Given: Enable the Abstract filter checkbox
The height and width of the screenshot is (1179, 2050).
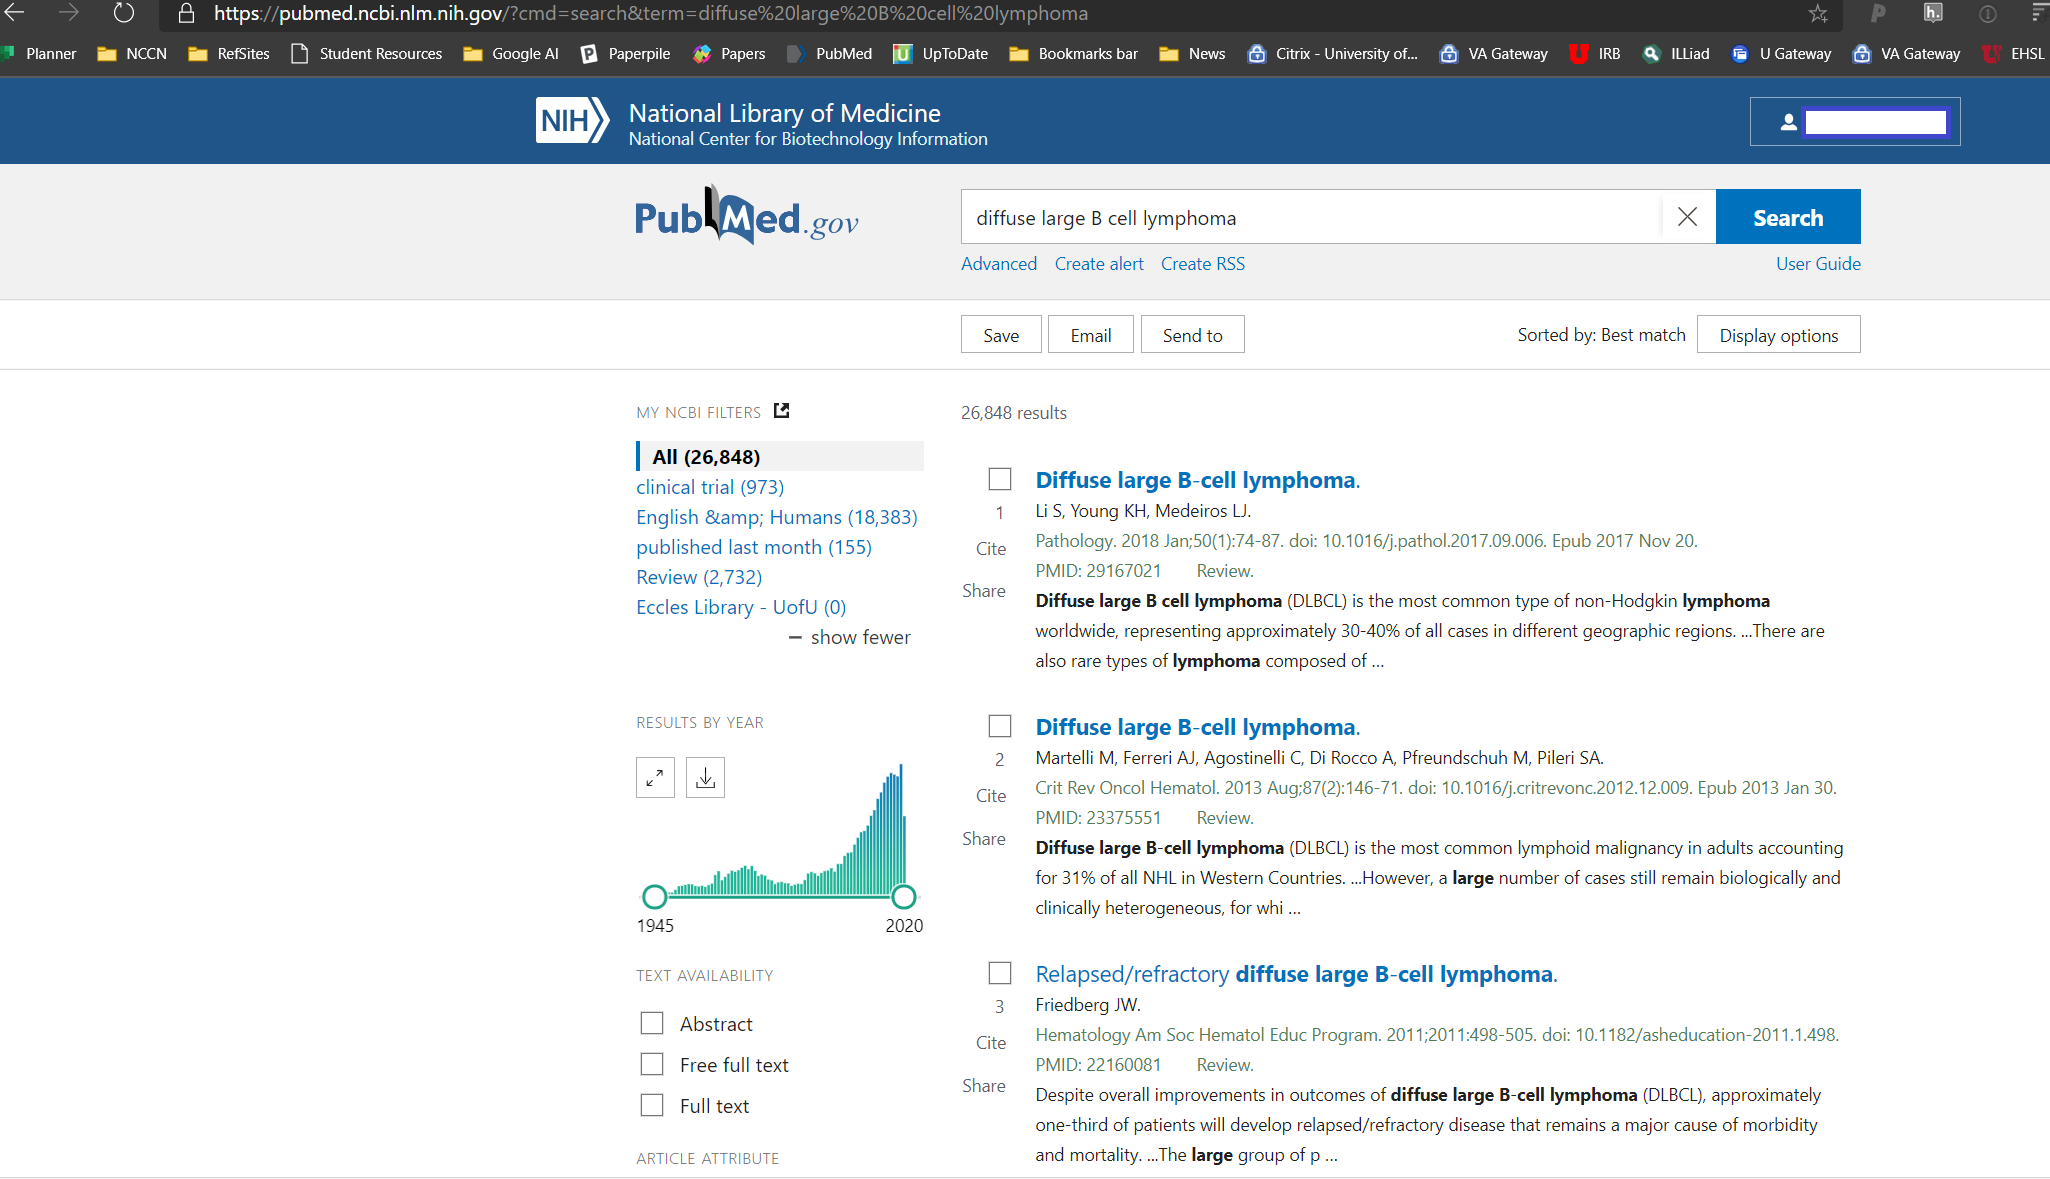Looking at the screenshot, I should [652, 1023].
